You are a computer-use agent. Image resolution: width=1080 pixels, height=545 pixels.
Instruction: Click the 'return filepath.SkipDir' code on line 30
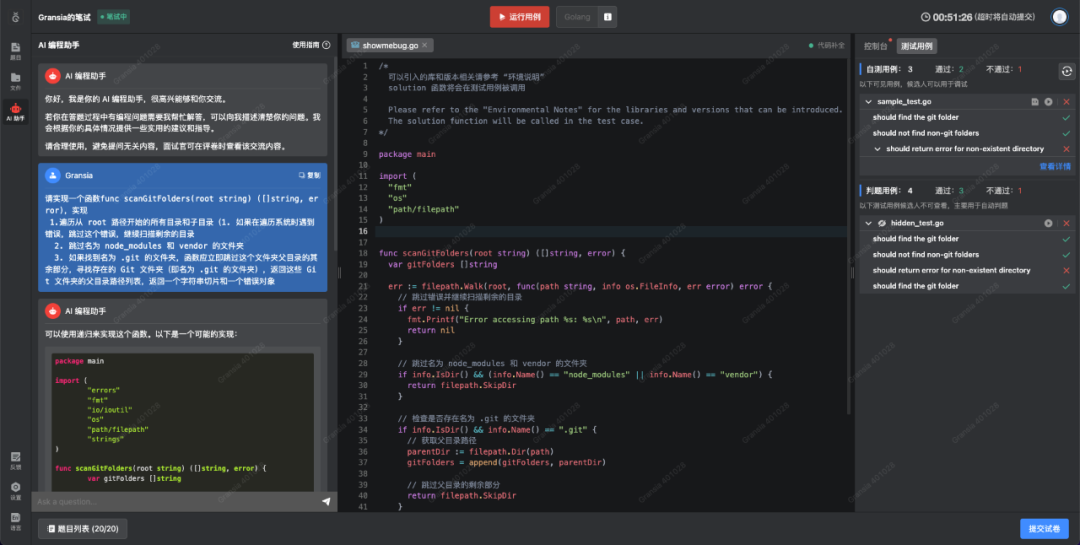(x=462, y=385)
